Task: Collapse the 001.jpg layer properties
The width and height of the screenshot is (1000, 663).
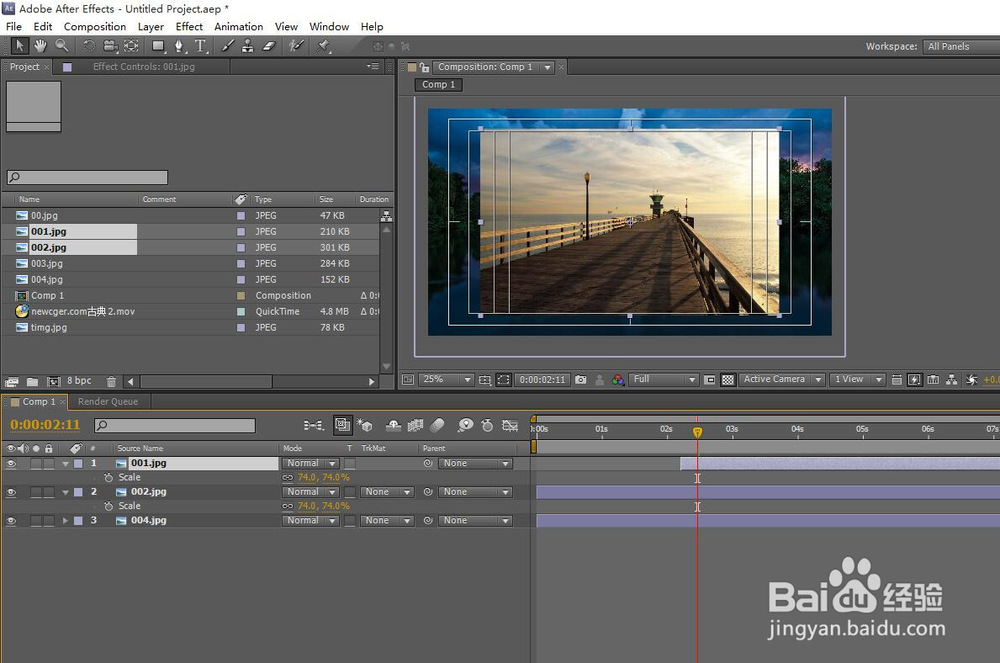Action: [66, 464]
